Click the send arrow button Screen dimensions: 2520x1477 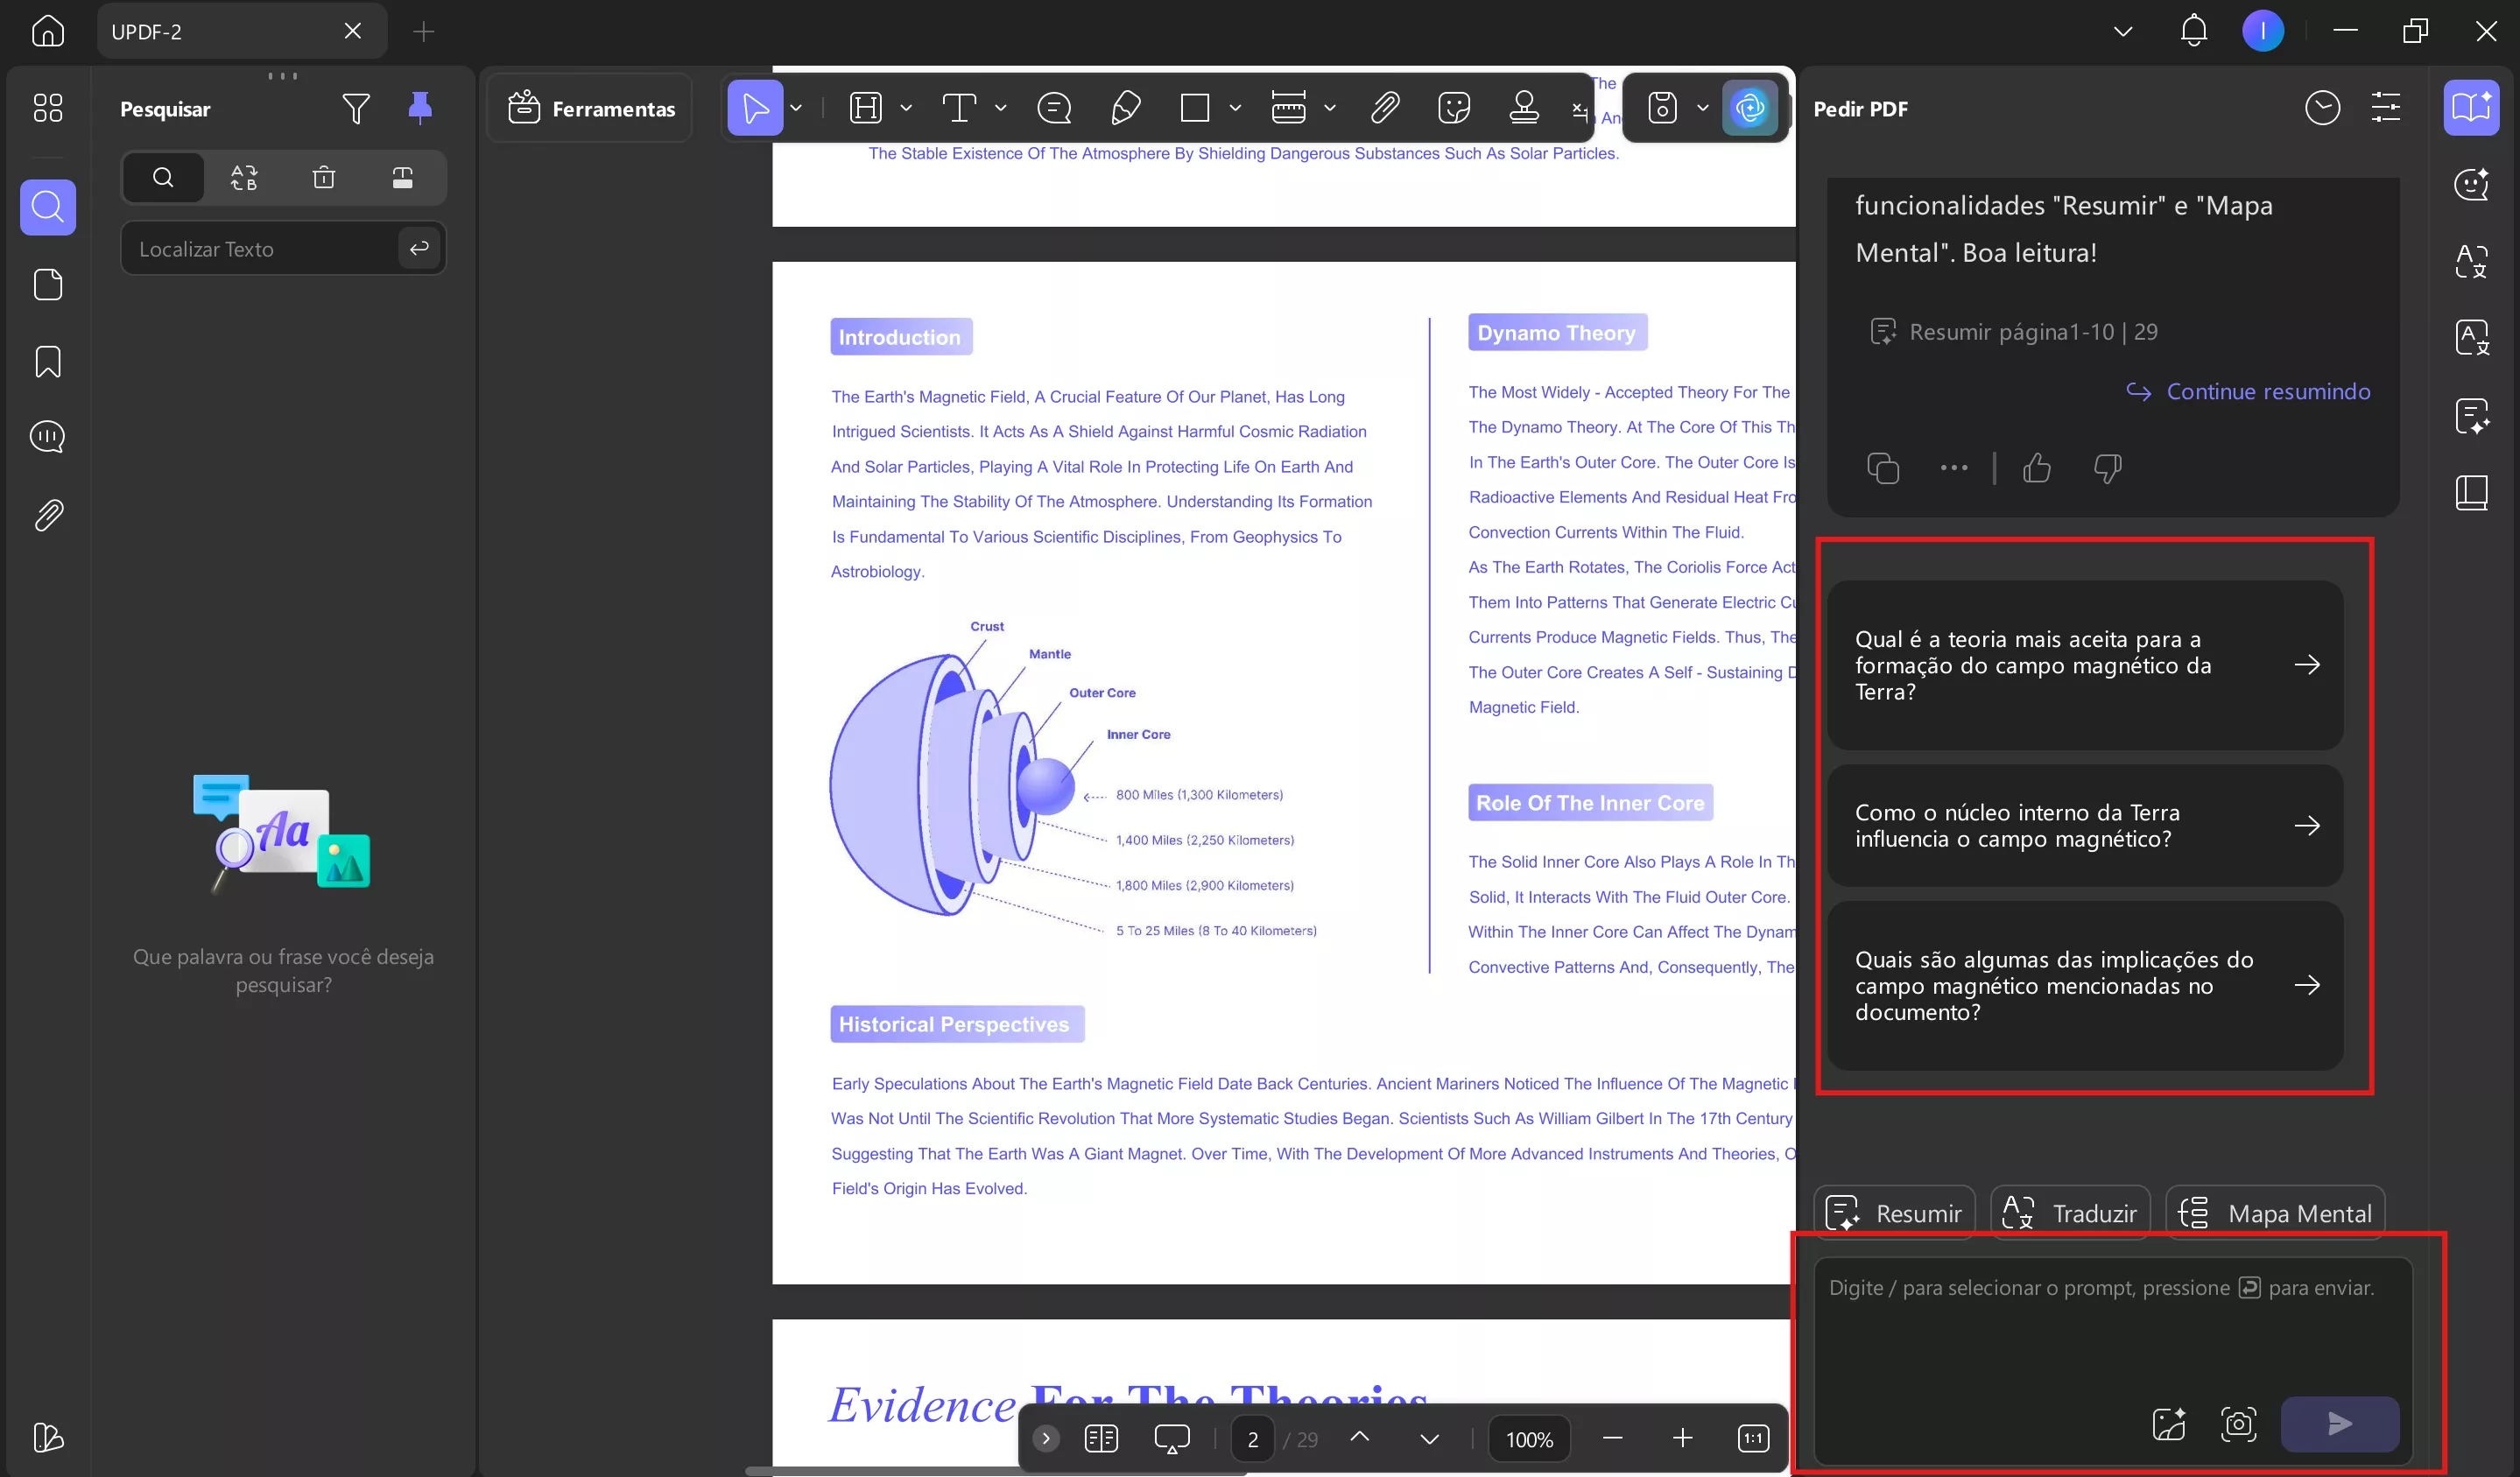click(x=2339, y=1424)
